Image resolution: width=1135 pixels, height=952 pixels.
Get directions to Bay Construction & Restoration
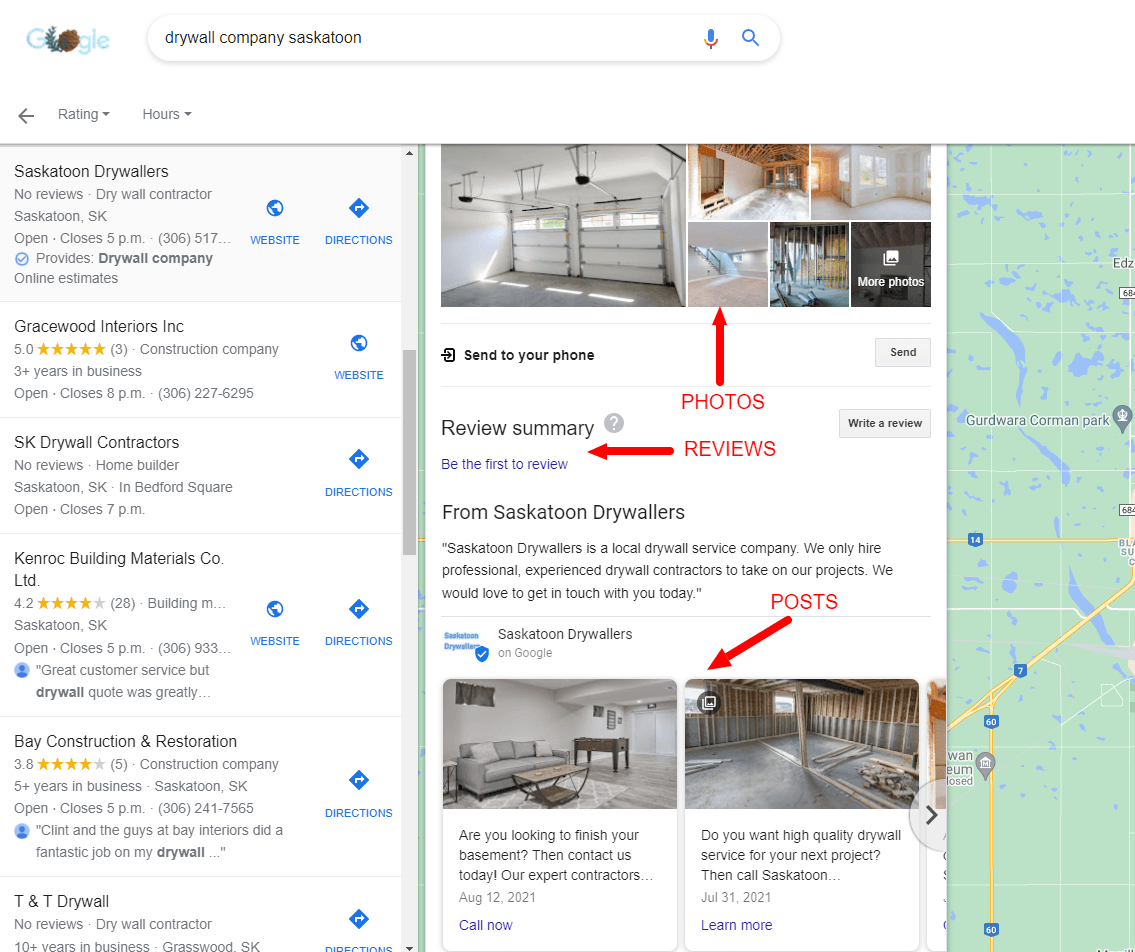358,780
